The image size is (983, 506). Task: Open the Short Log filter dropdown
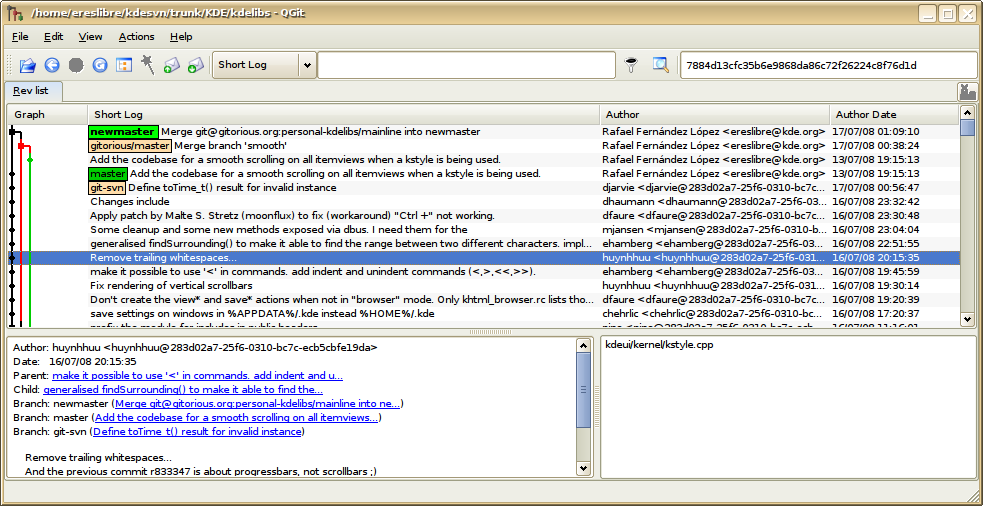click(307, 65)
